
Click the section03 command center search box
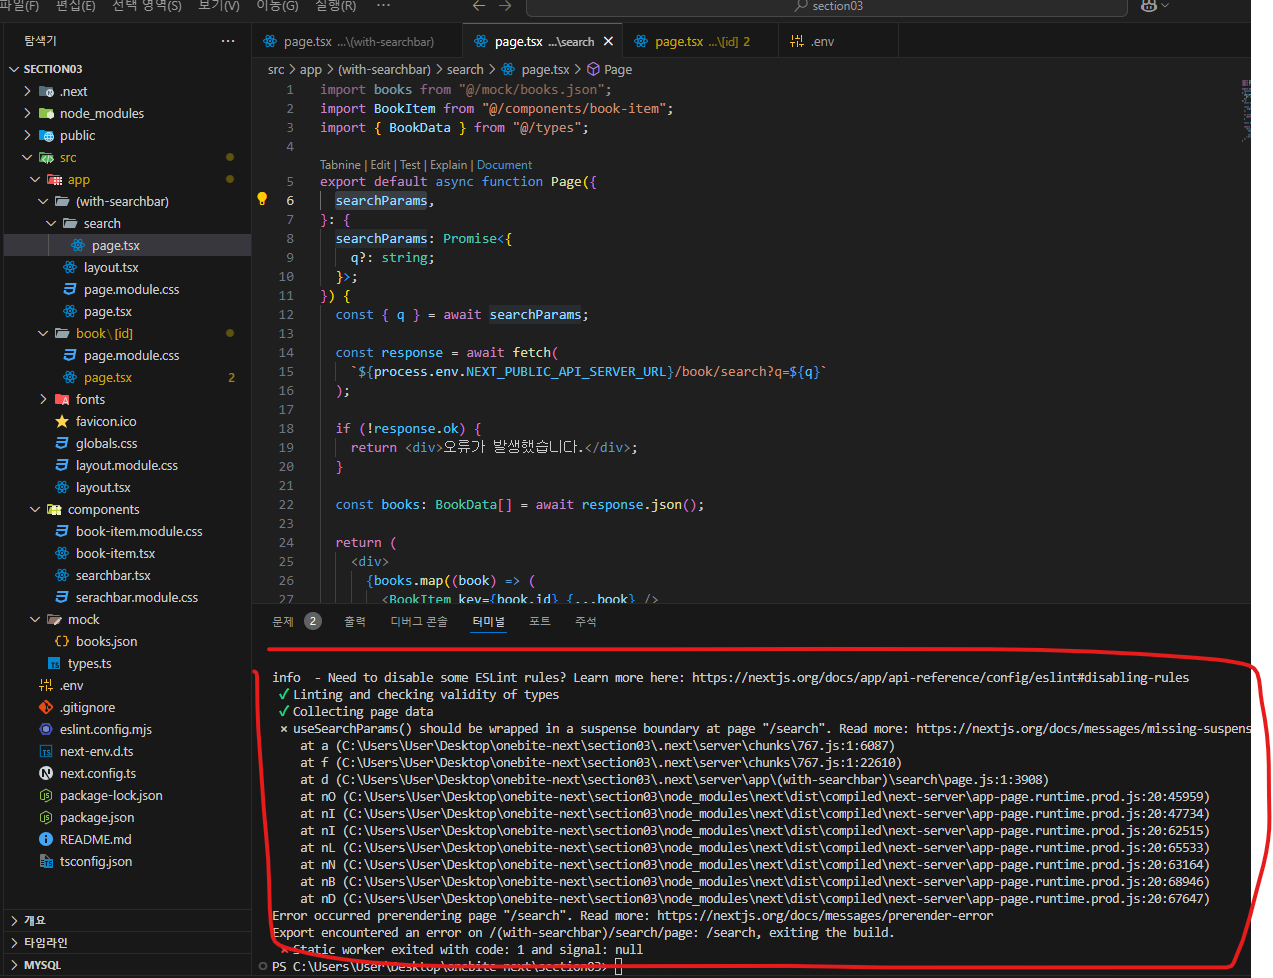coord(826,7)
